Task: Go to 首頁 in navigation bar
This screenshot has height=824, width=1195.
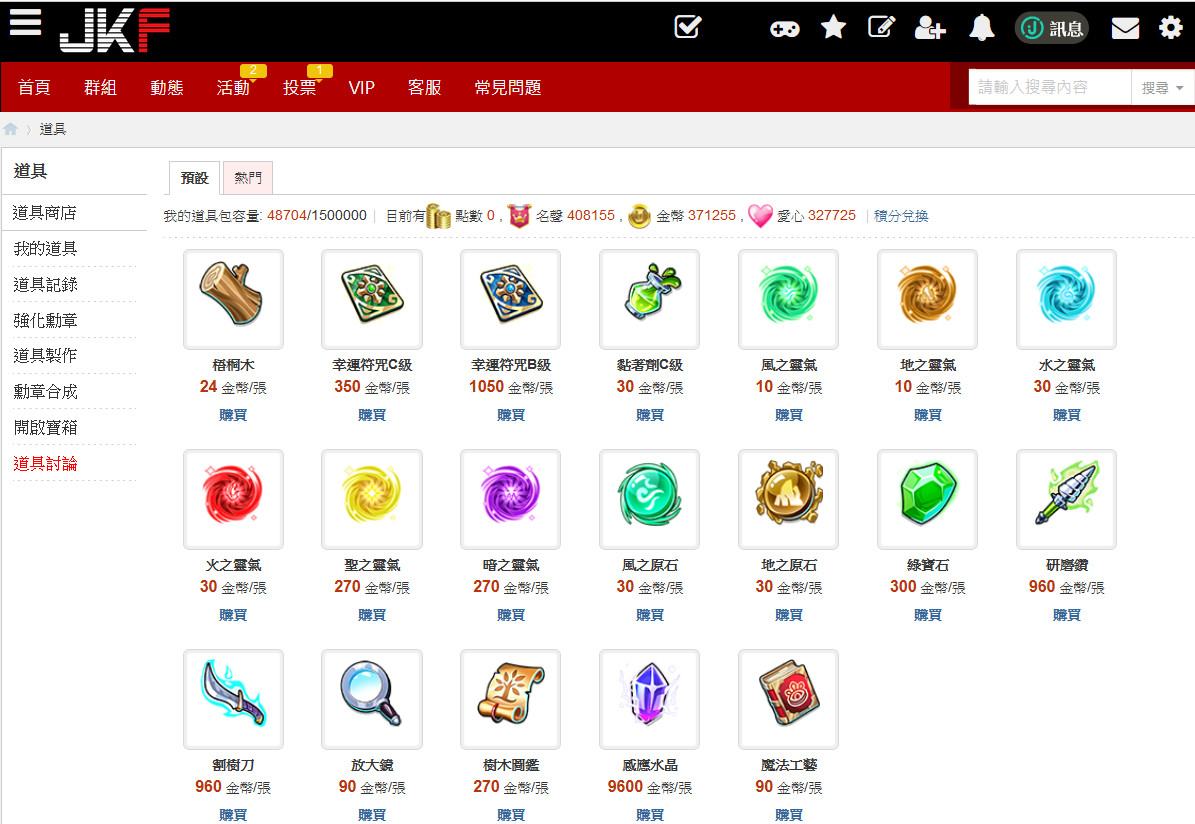Action: [x=34, y=88]
